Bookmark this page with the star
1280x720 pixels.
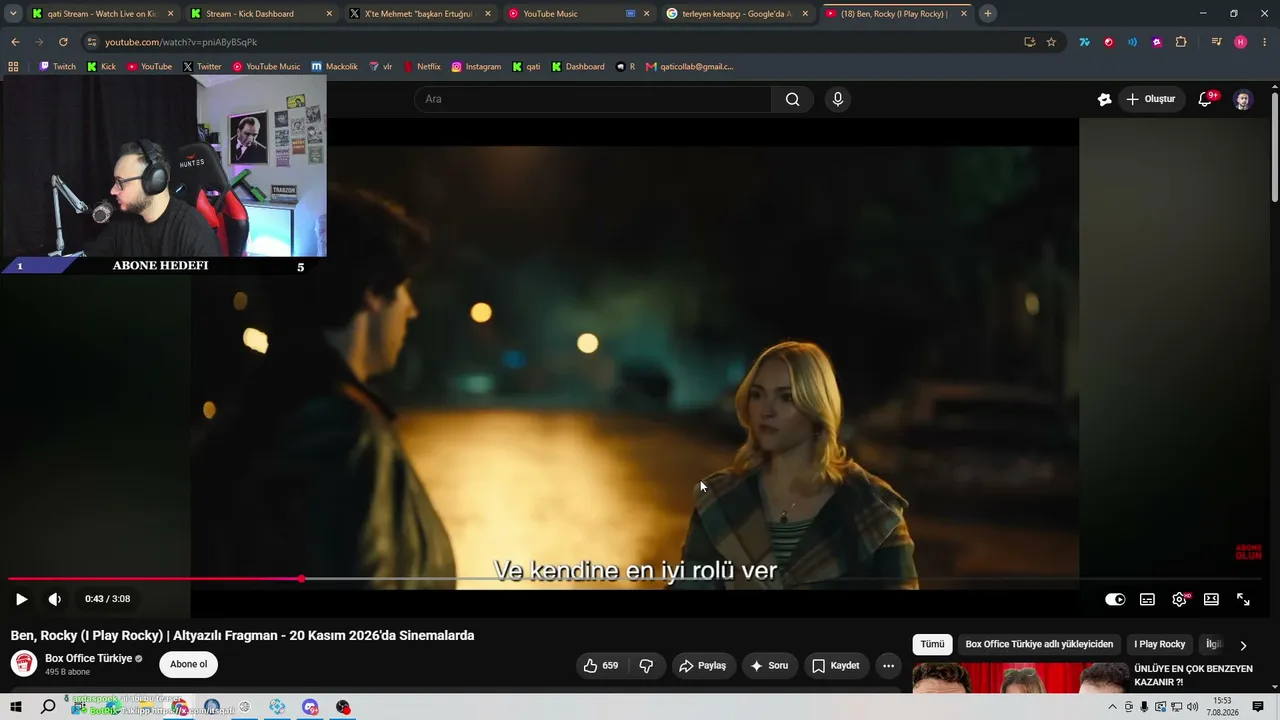[1051, 42]
